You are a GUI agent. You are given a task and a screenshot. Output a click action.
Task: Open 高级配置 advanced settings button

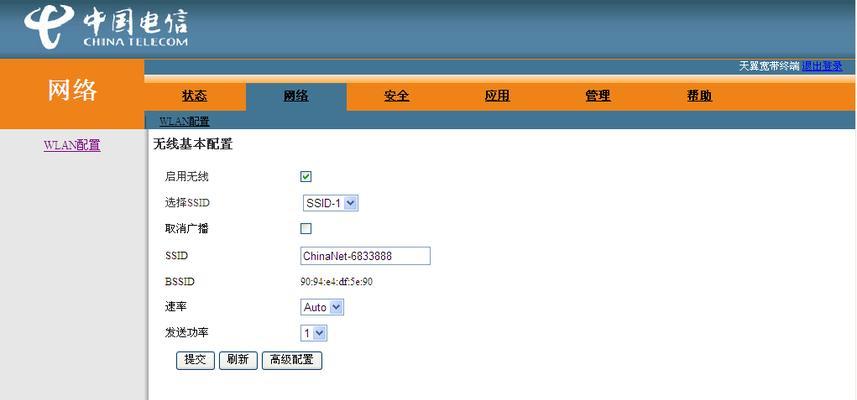click(x=292, y=360)
